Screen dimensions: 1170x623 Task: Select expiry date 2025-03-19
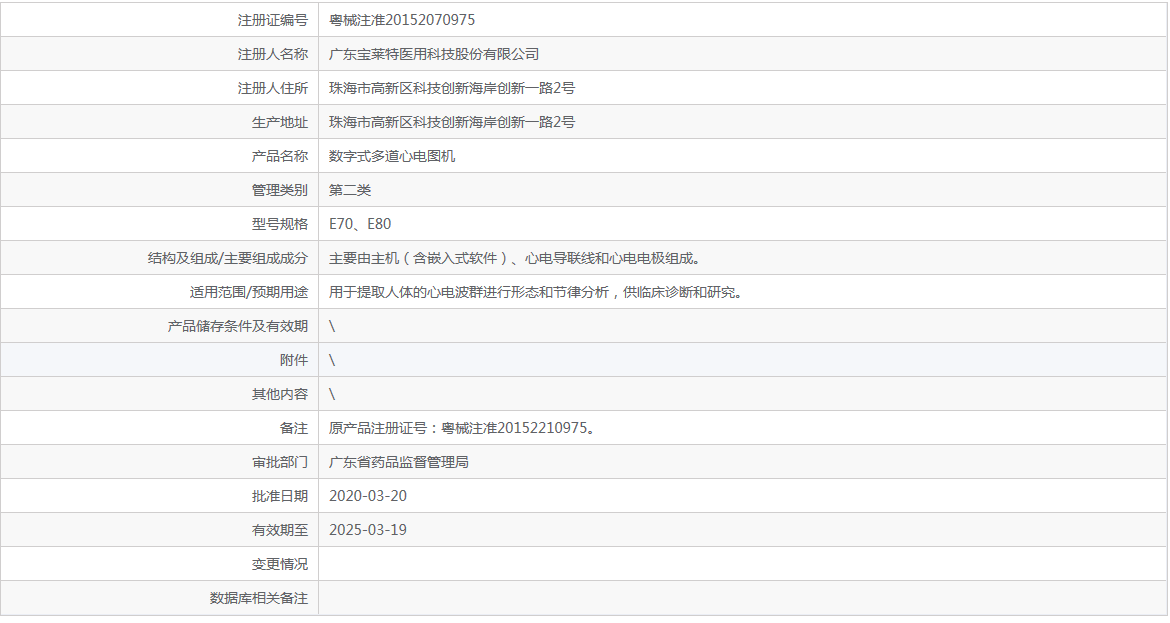366,529
